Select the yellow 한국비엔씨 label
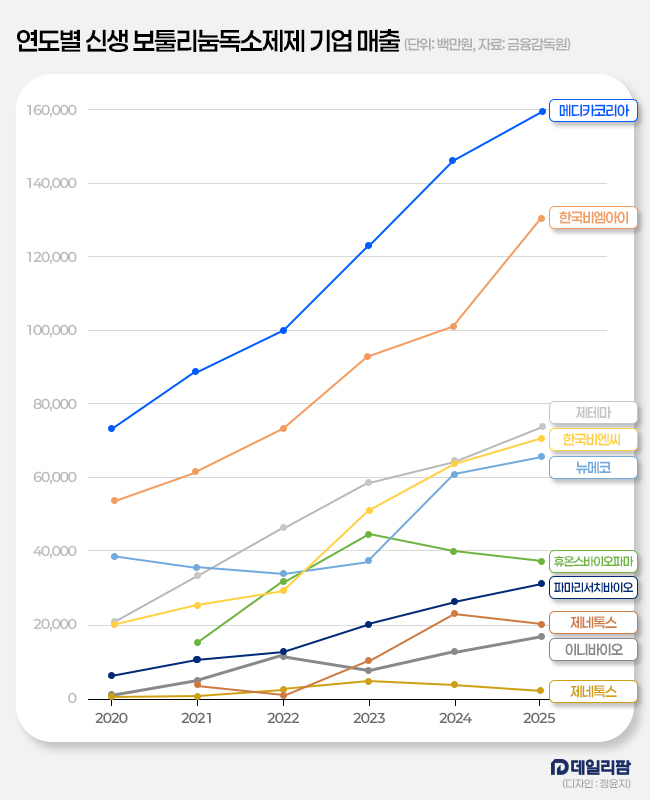 click(594, 439)
